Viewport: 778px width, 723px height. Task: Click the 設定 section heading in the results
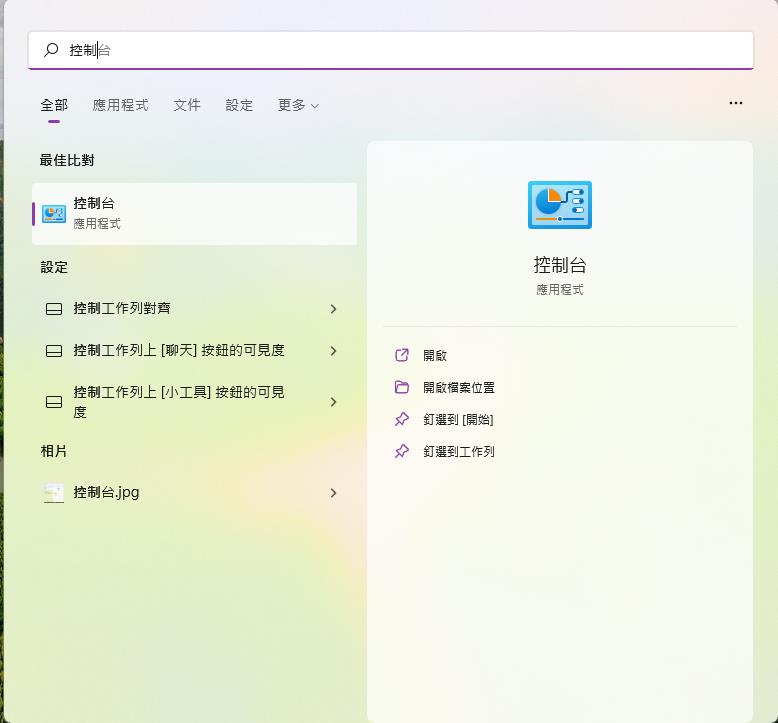[54, 267]
